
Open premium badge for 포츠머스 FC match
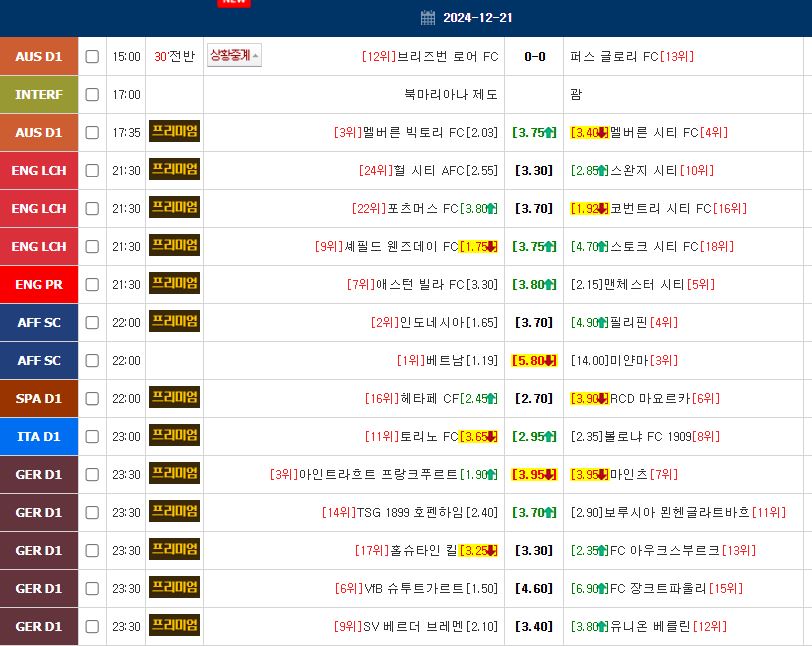pyautogui.click(x=175, y=207)
